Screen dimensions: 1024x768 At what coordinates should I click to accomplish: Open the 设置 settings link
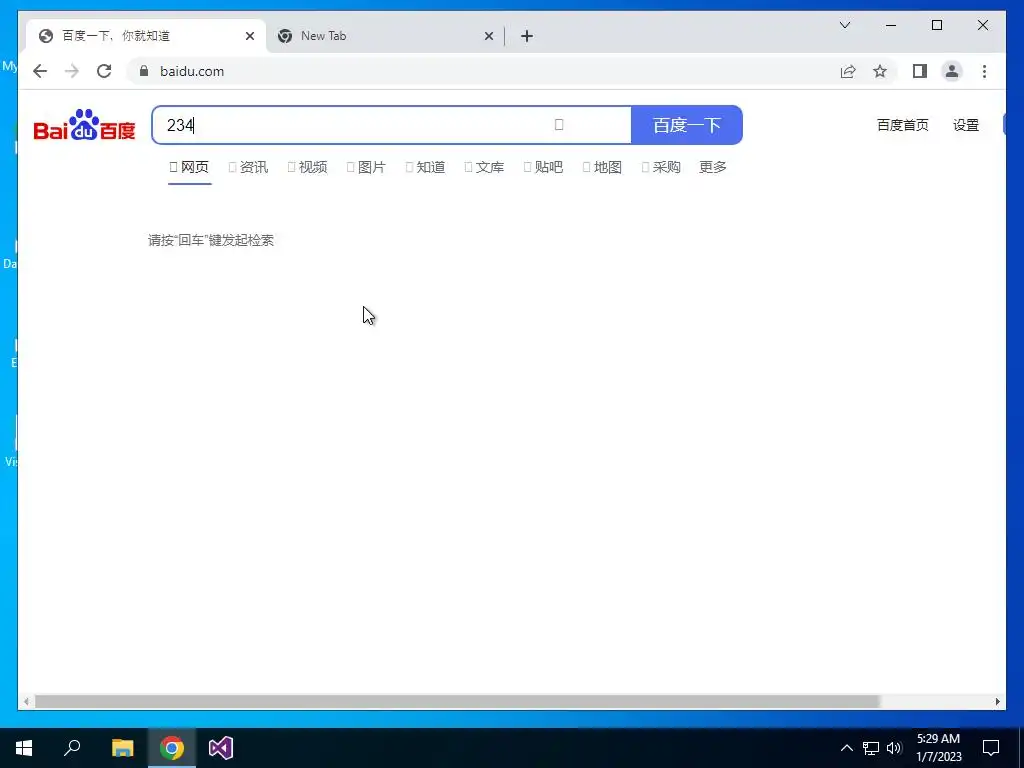point(966,125)
